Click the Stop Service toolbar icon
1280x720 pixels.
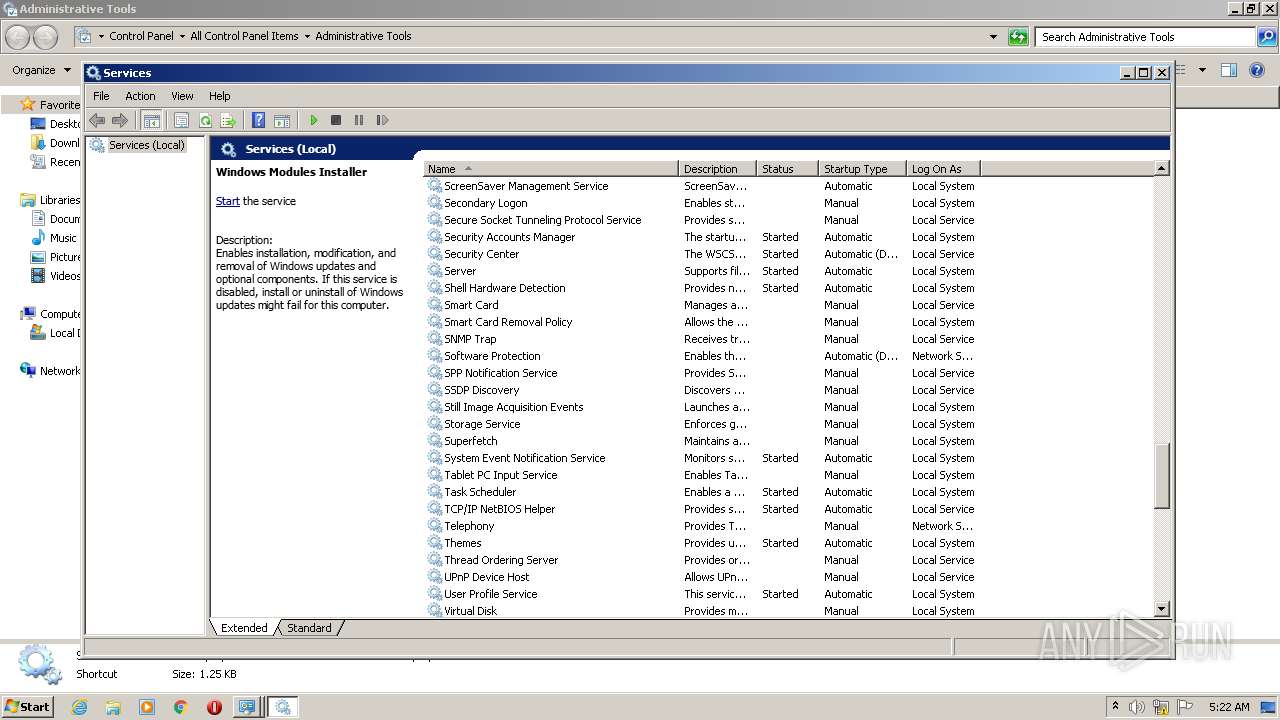[336, 120]
